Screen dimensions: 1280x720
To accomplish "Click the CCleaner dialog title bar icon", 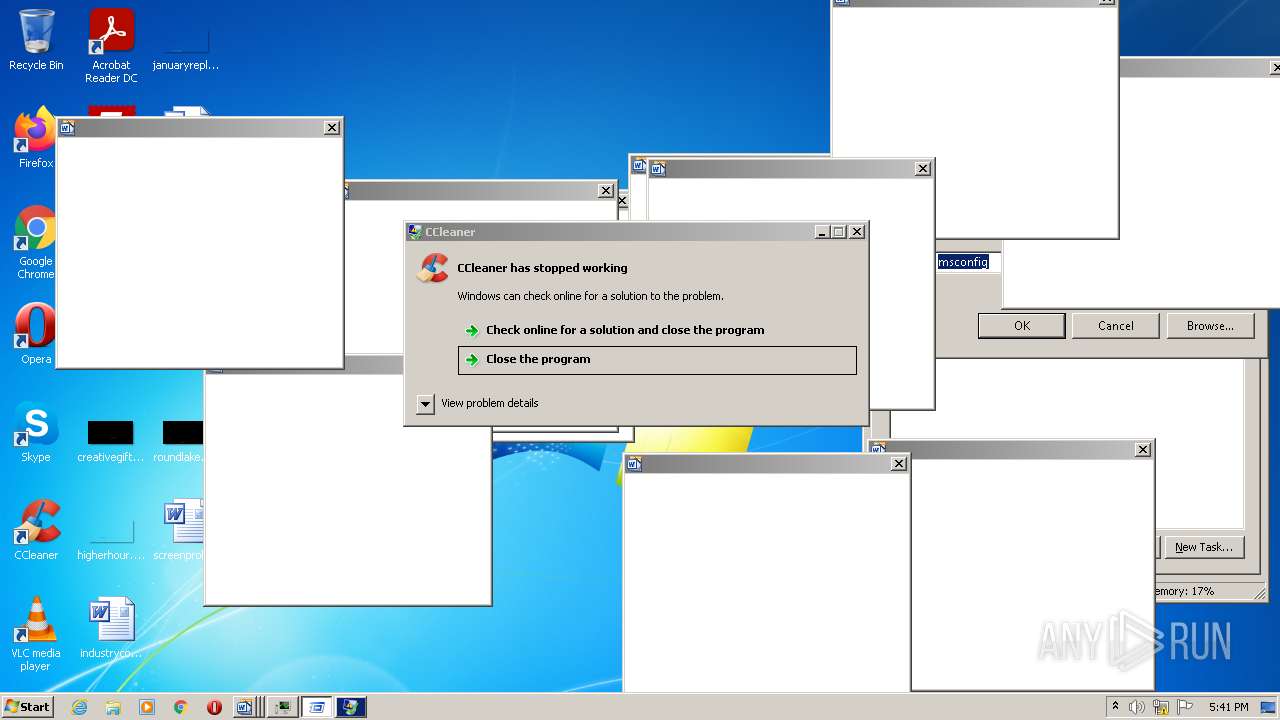I will [415, 232].
